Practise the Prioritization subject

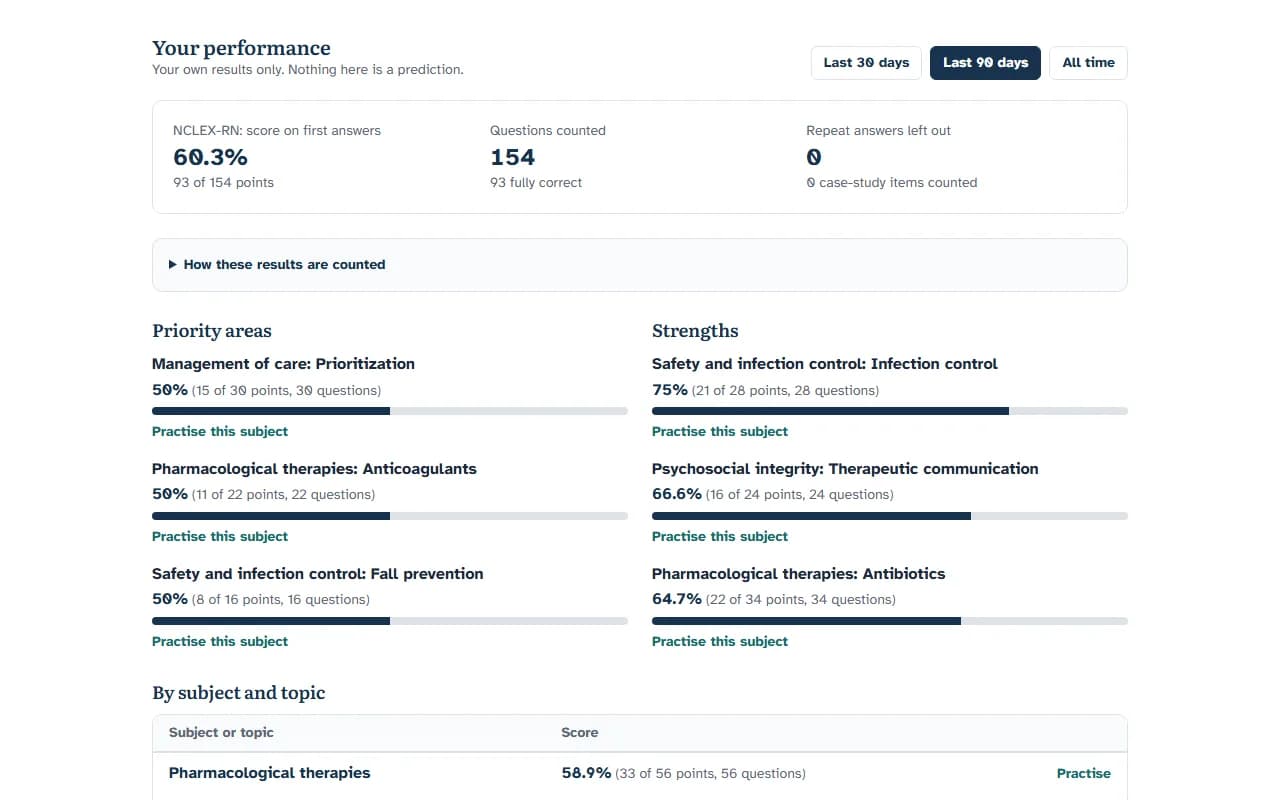point(220,432)
